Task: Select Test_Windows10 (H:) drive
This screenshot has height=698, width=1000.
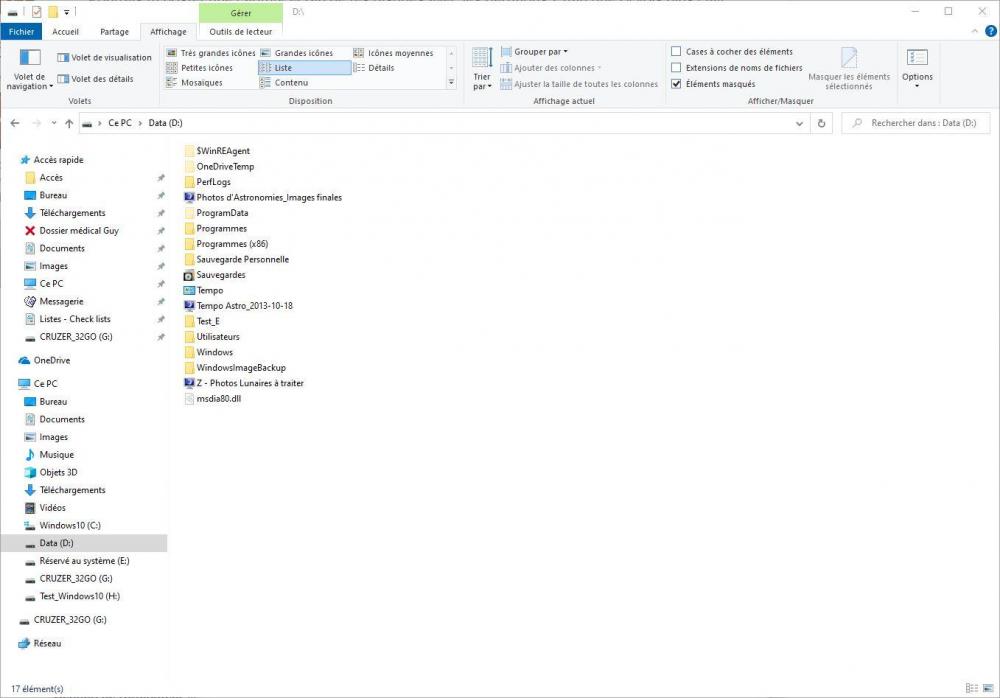Action: tap(72, 597)
